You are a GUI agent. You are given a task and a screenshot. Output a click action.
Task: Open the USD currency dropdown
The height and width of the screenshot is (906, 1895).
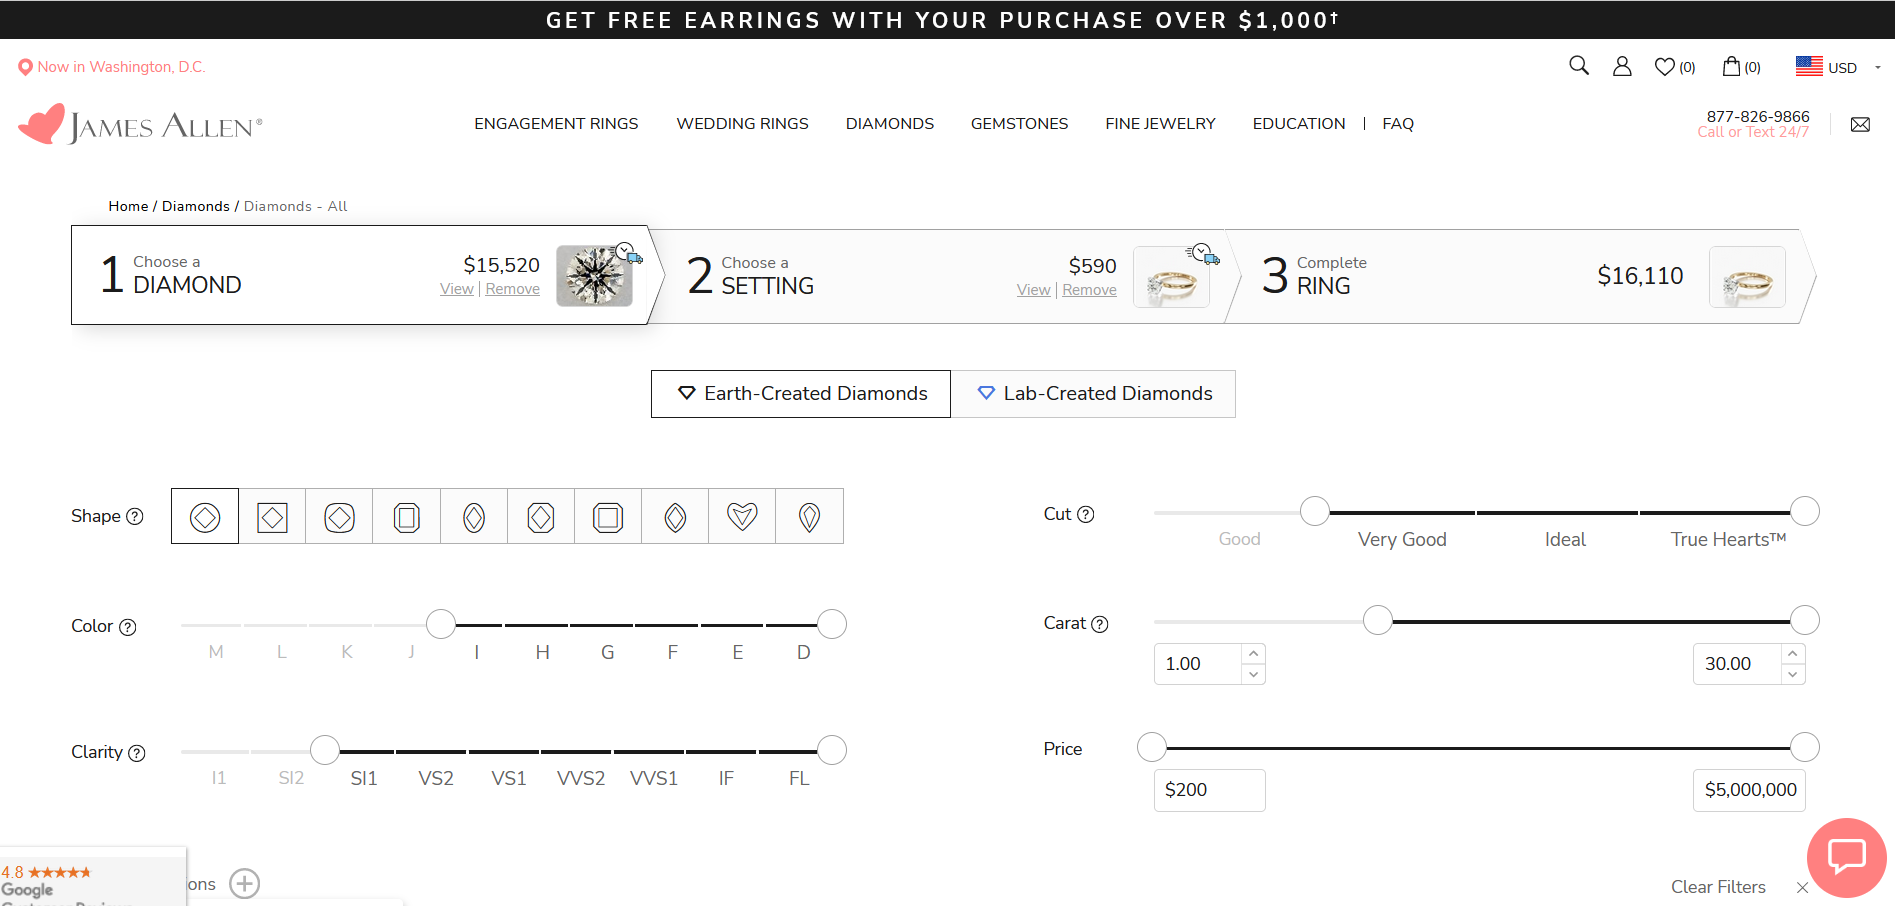click(1838, 67)
